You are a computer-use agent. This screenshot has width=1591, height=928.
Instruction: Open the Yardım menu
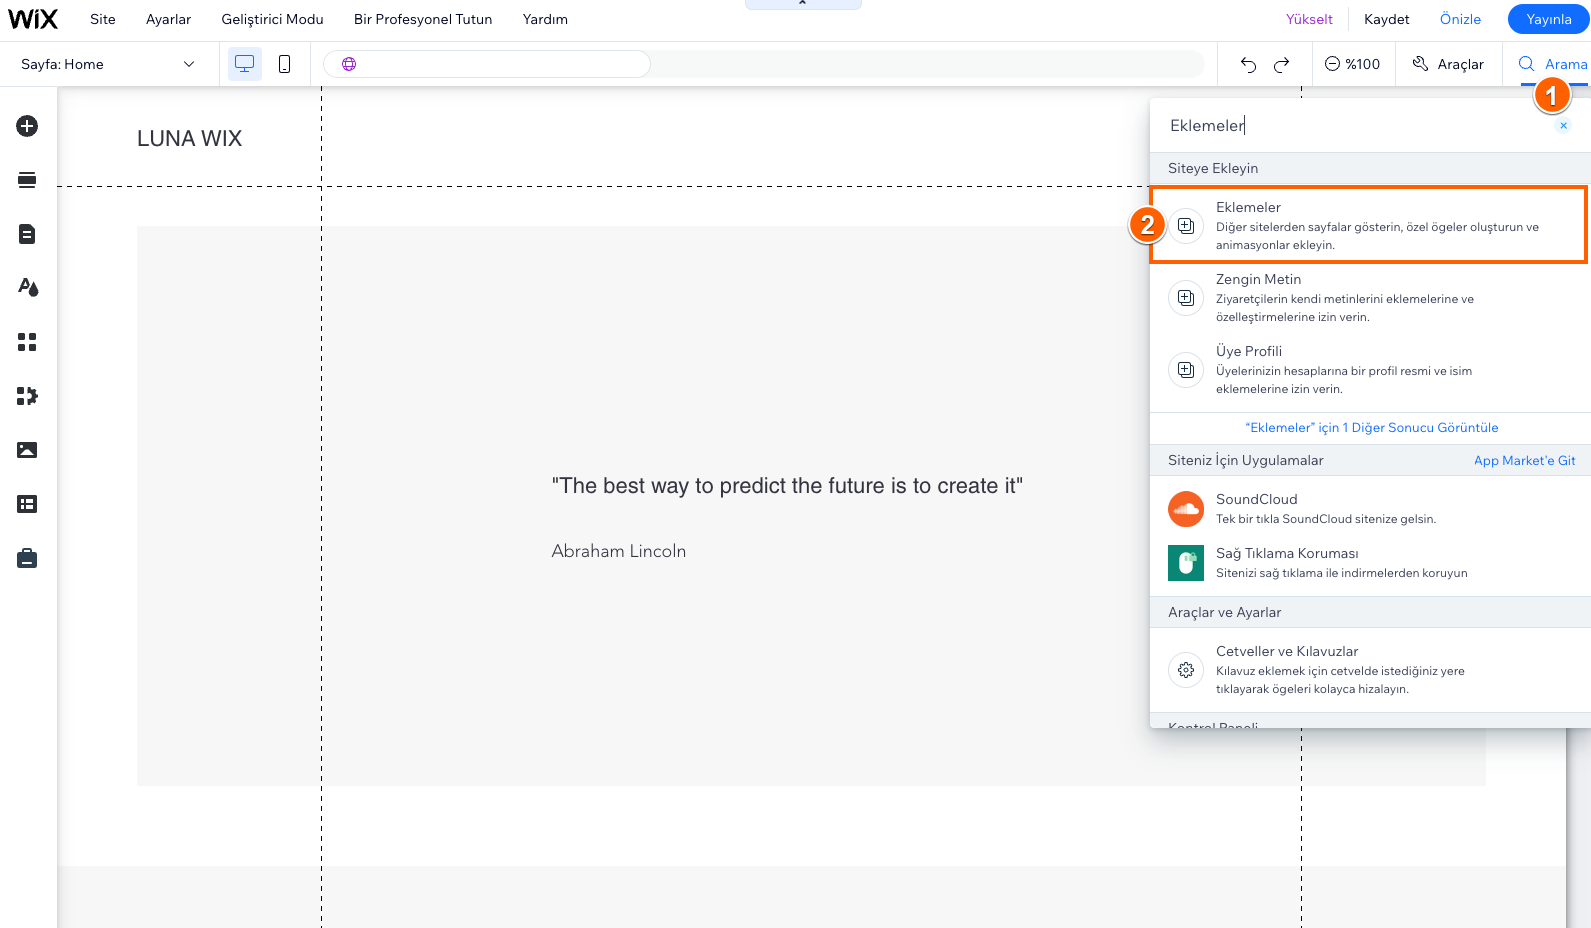coord(545,19)
